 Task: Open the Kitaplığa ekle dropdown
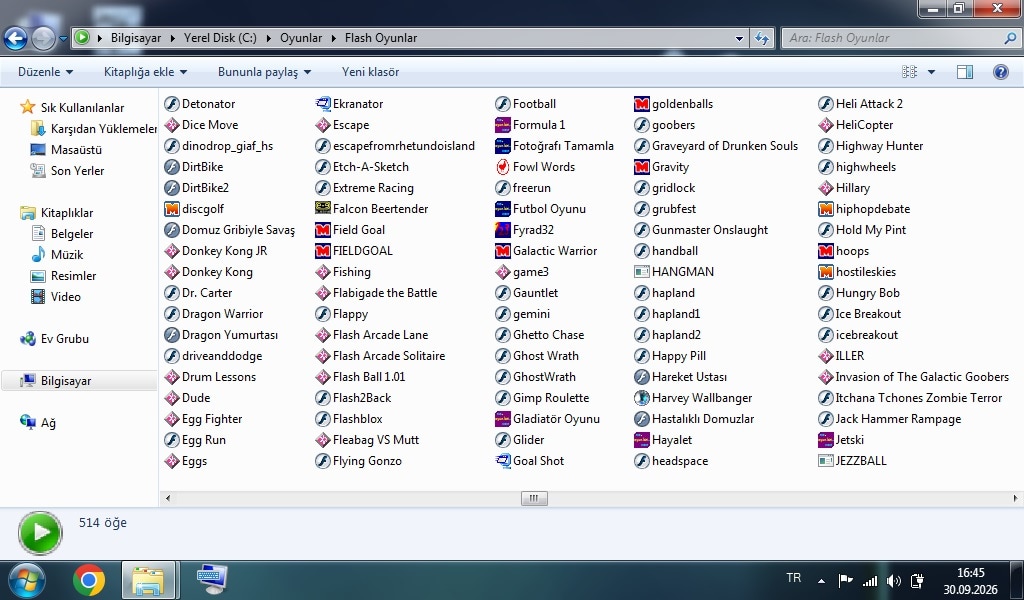click(145, 72)
